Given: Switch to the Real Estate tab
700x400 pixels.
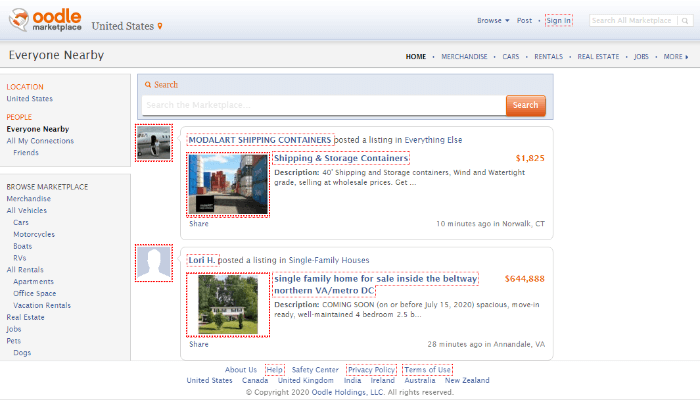Looking at the screenshot, I should coord(598,57).
